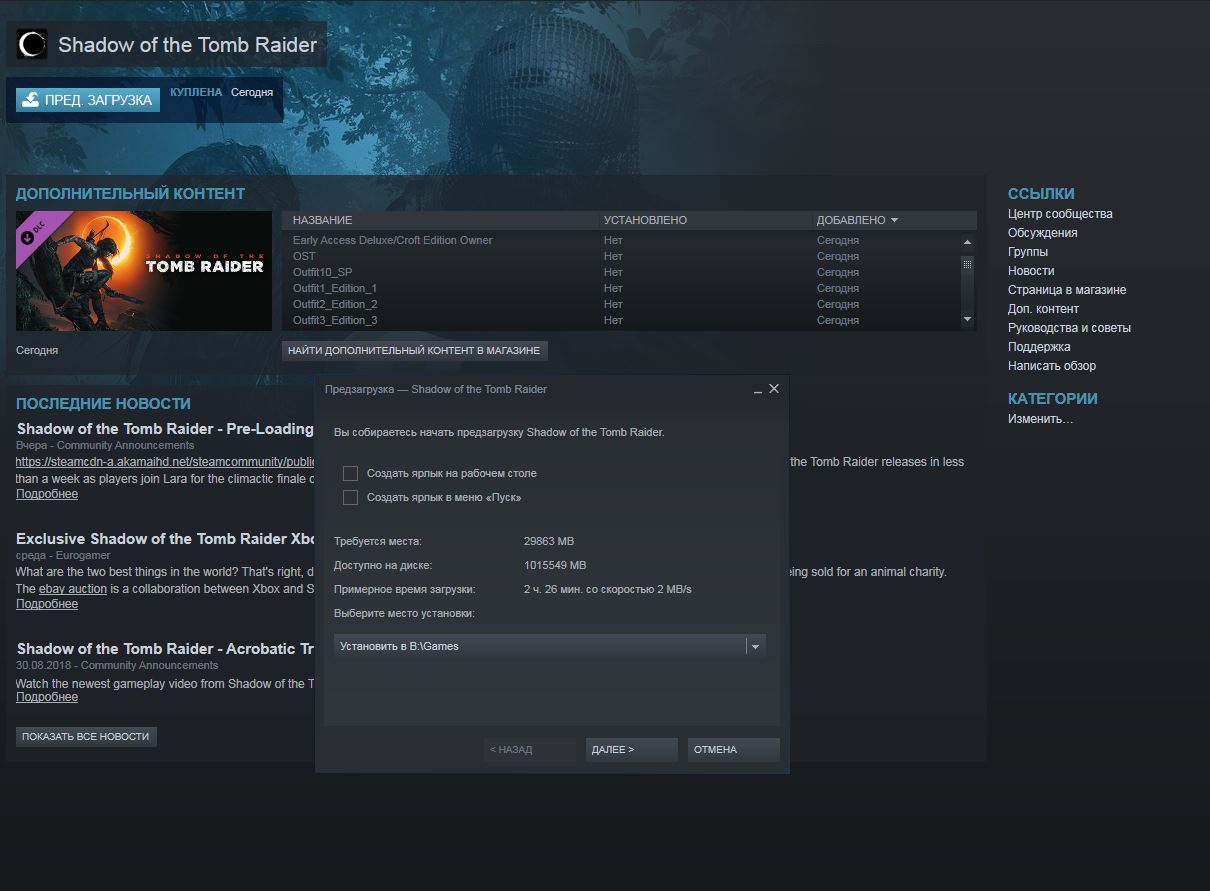
Task: Cancel the pre-load with ОТМЕНА
Action: [x=734, y=750]
